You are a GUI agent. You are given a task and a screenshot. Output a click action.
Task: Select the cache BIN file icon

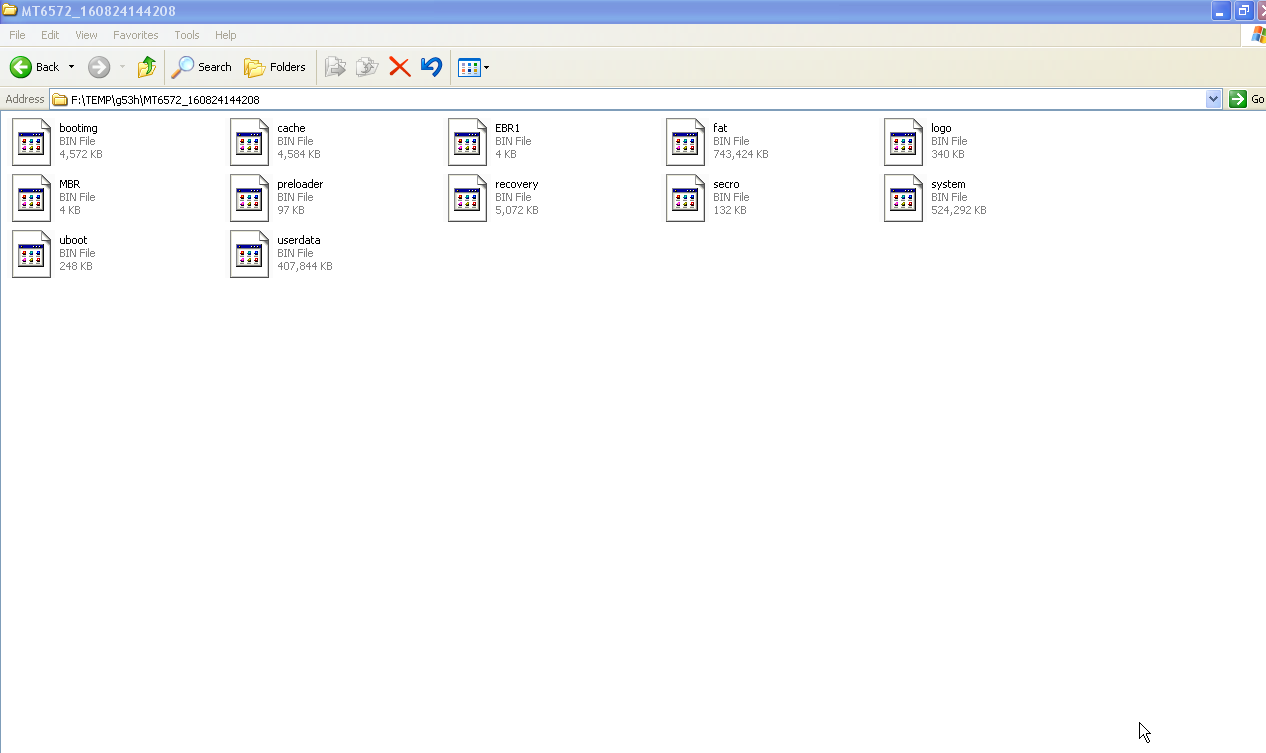[x=249, y=142]
